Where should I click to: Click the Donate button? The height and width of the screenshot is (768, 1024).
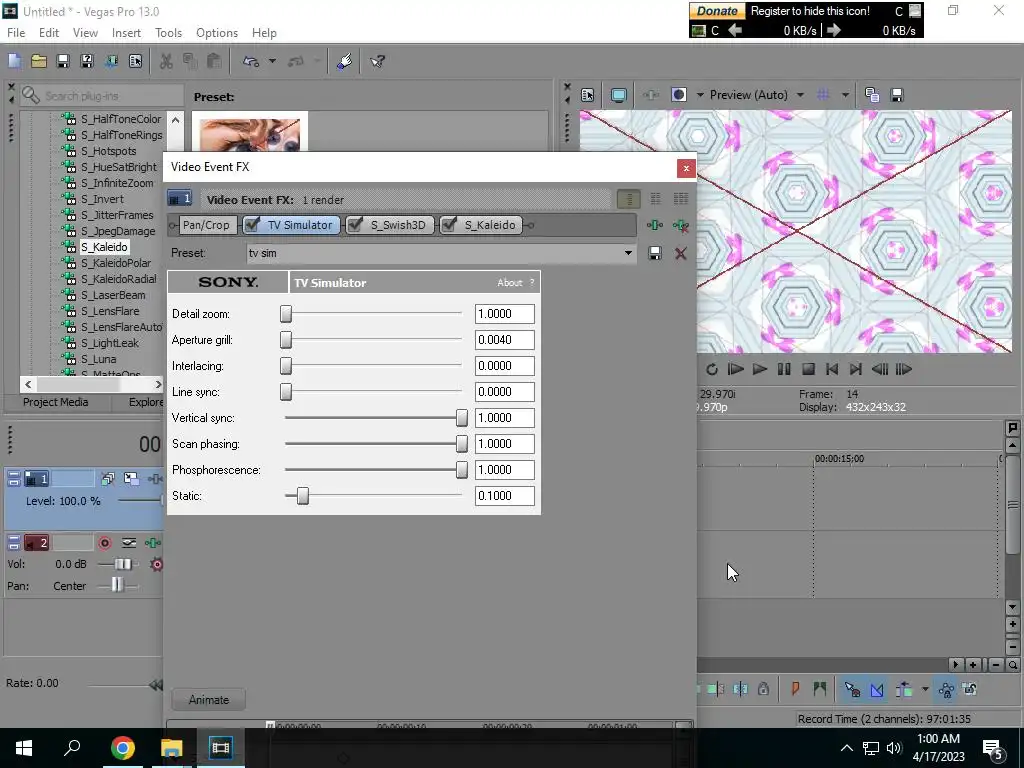coord(717,11)
